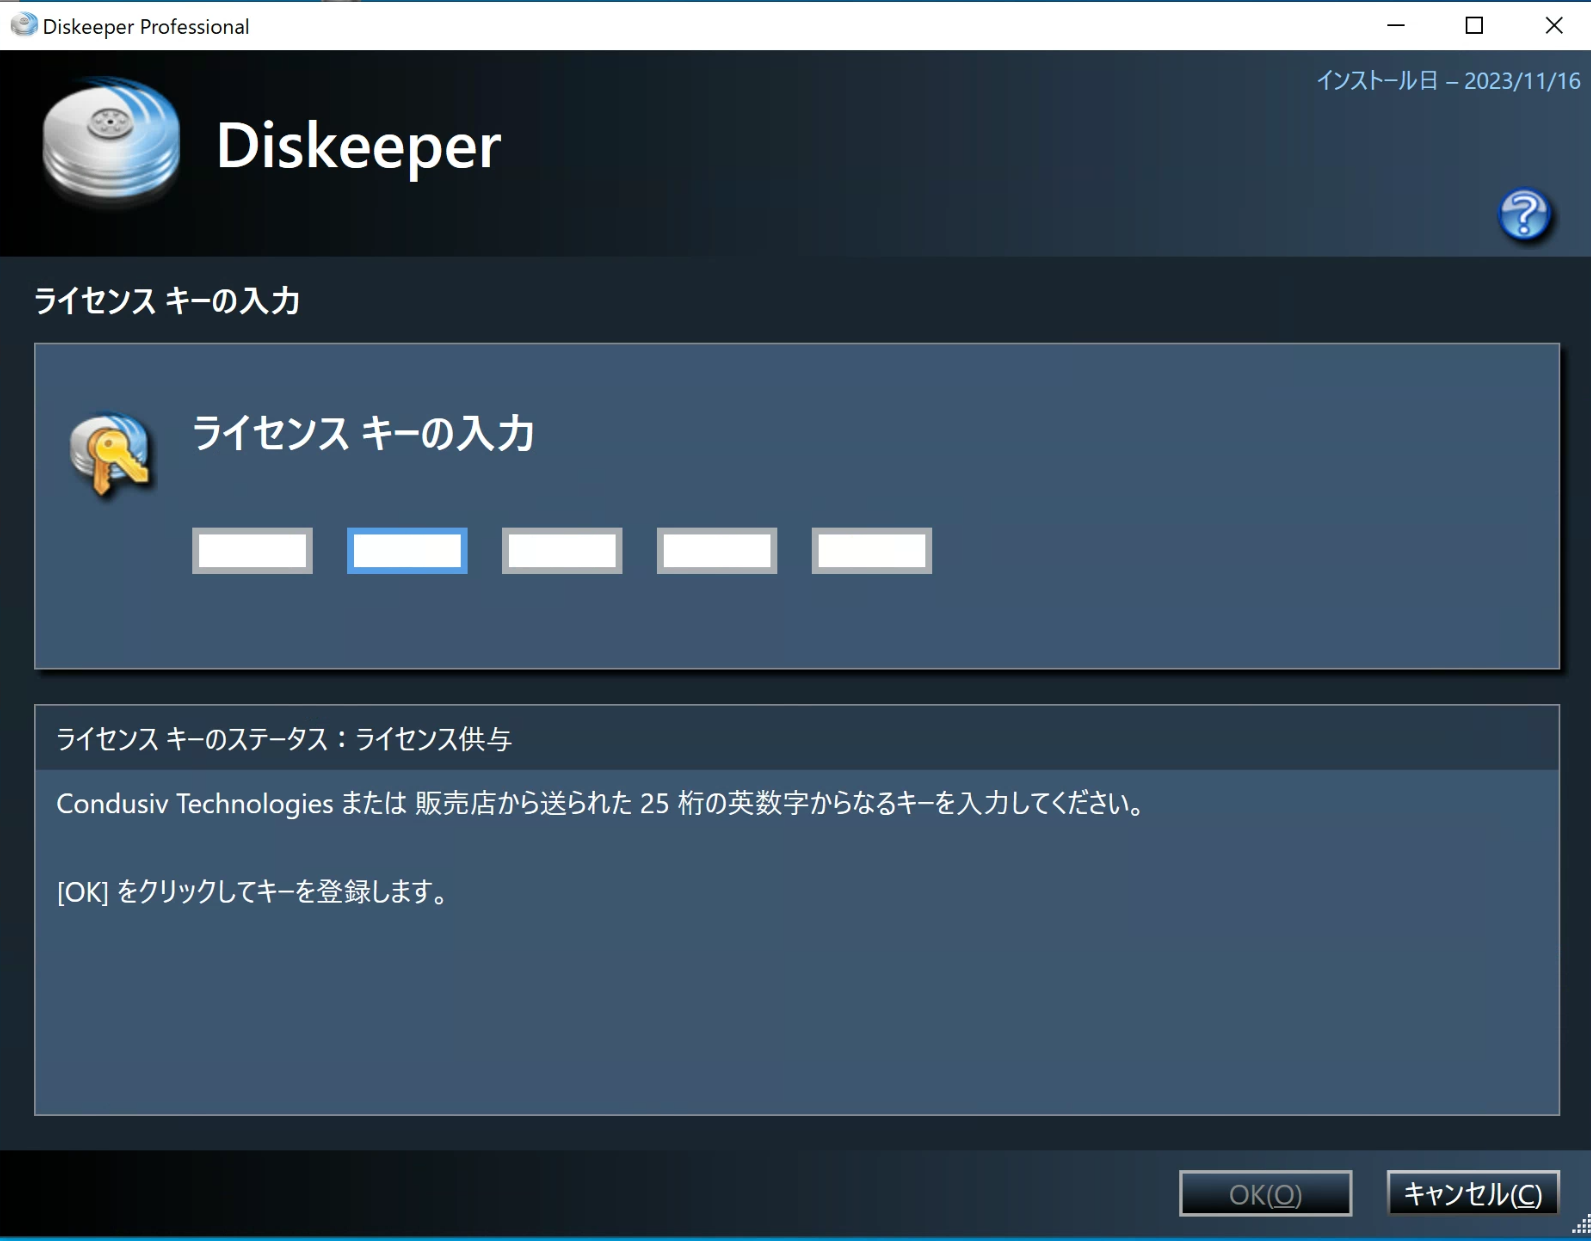Focus the fourth license key field
1591x1241 pixels.
point(717,551)
